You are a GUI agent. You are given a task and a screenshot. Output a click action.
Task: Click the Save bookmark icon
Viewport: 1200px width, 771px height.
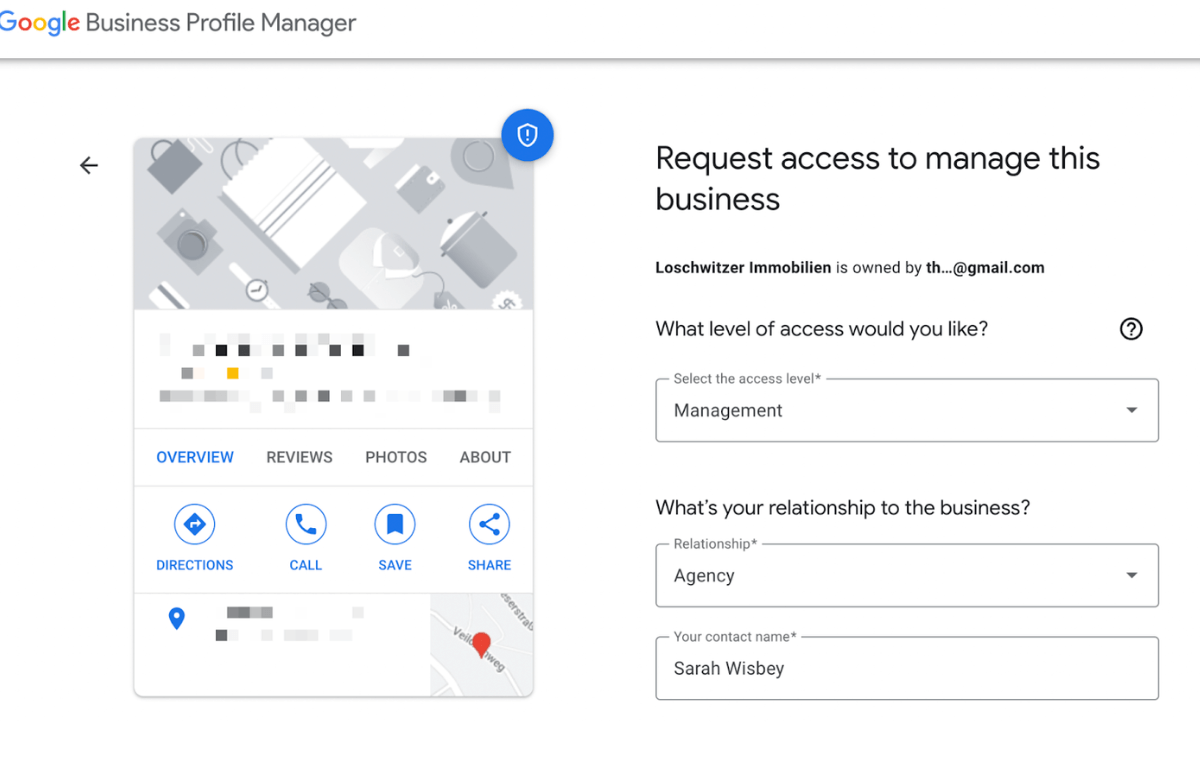[394, 524]
